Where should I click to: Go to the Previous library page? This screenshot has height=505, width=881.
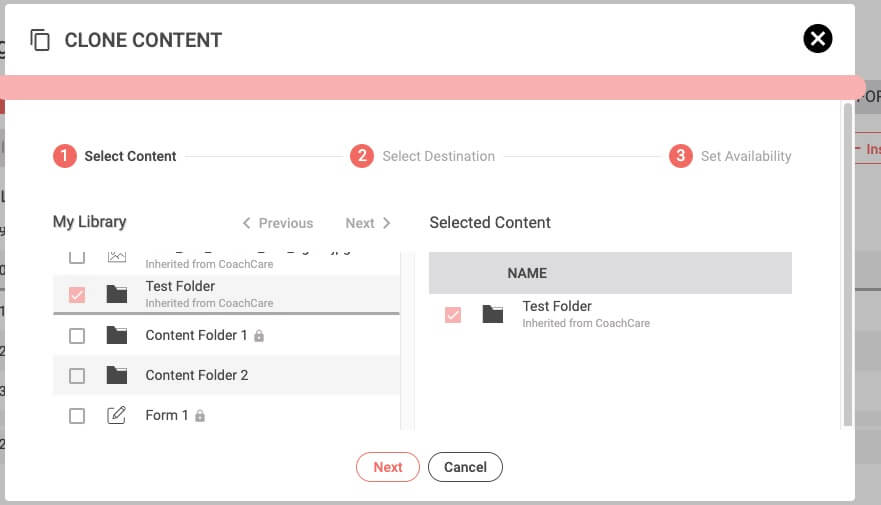click(278, 223)
